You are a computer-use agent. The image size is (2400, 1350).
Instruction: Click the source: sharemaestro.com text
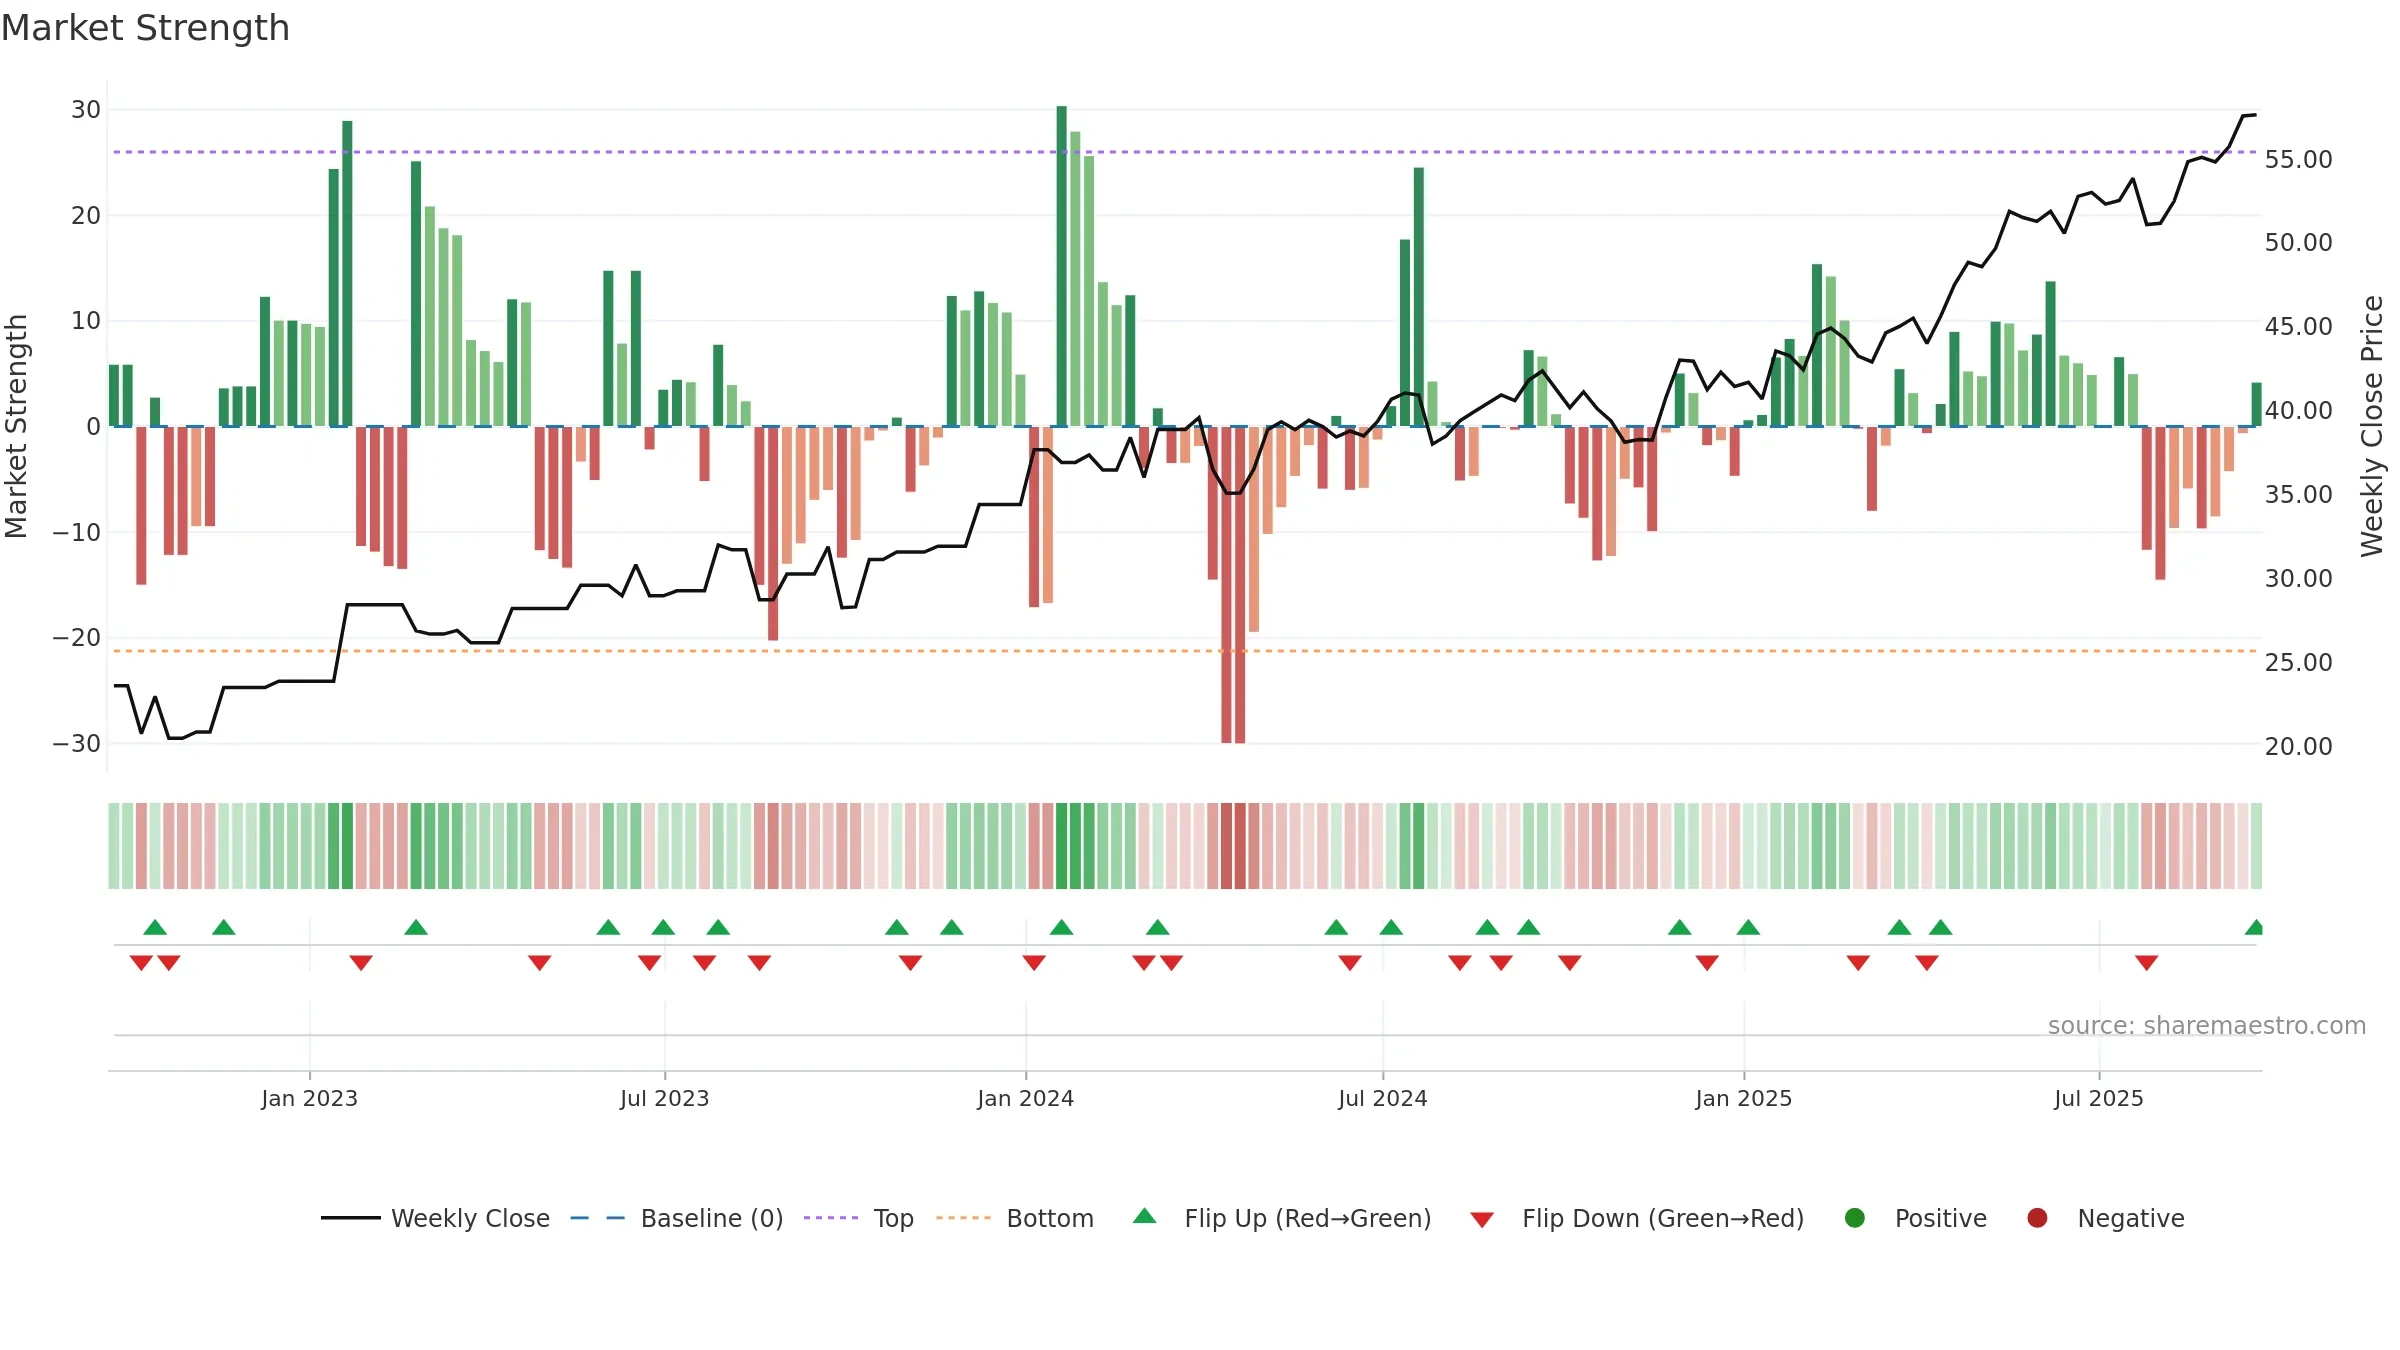(2207, 1025)
